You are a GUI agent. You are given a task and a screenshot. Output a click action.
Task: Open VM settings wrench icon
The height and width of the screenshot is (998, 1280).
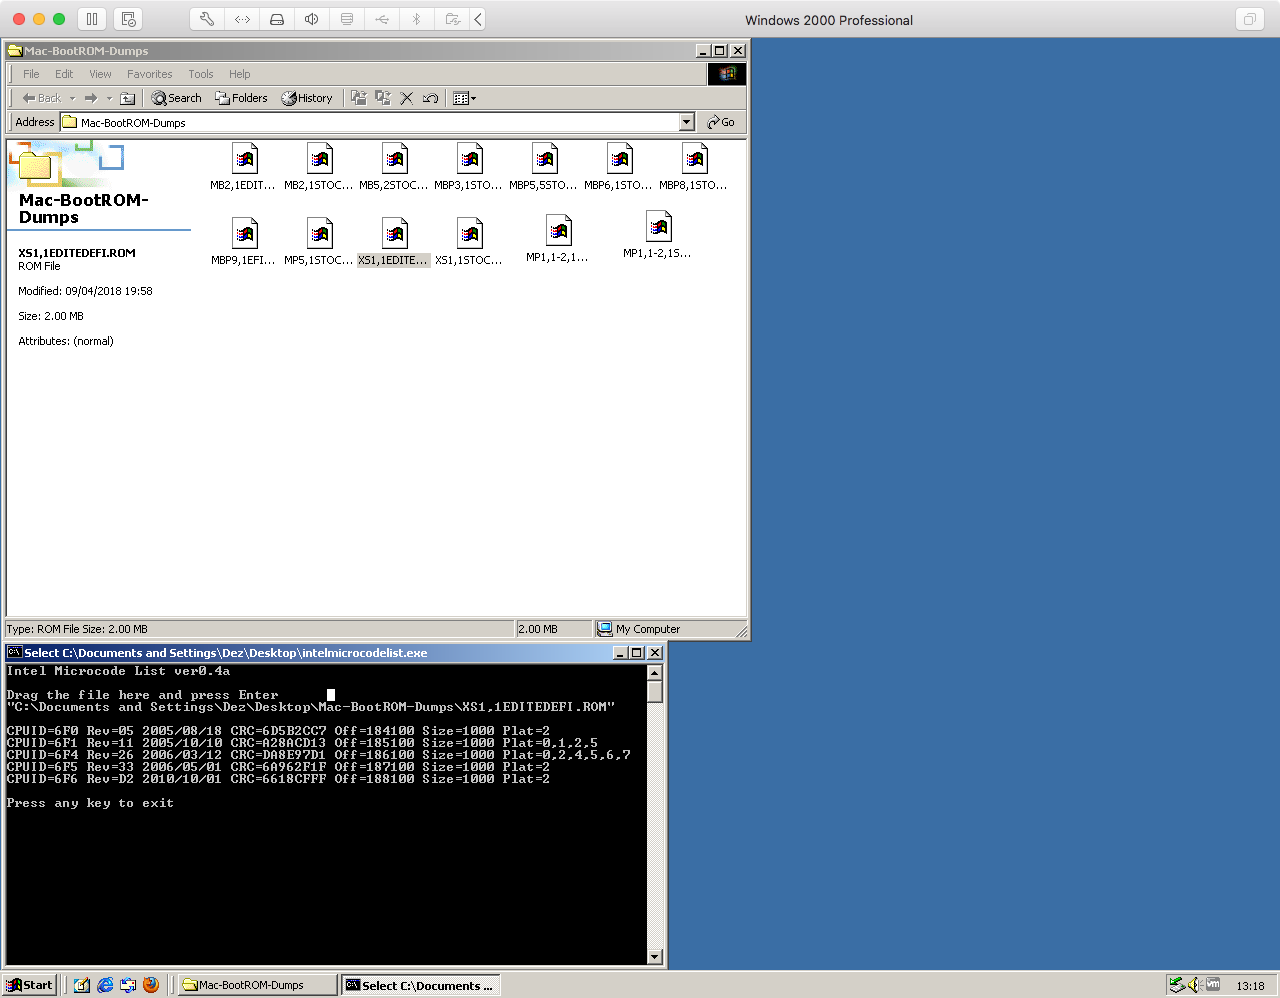(x=207, y=19)
